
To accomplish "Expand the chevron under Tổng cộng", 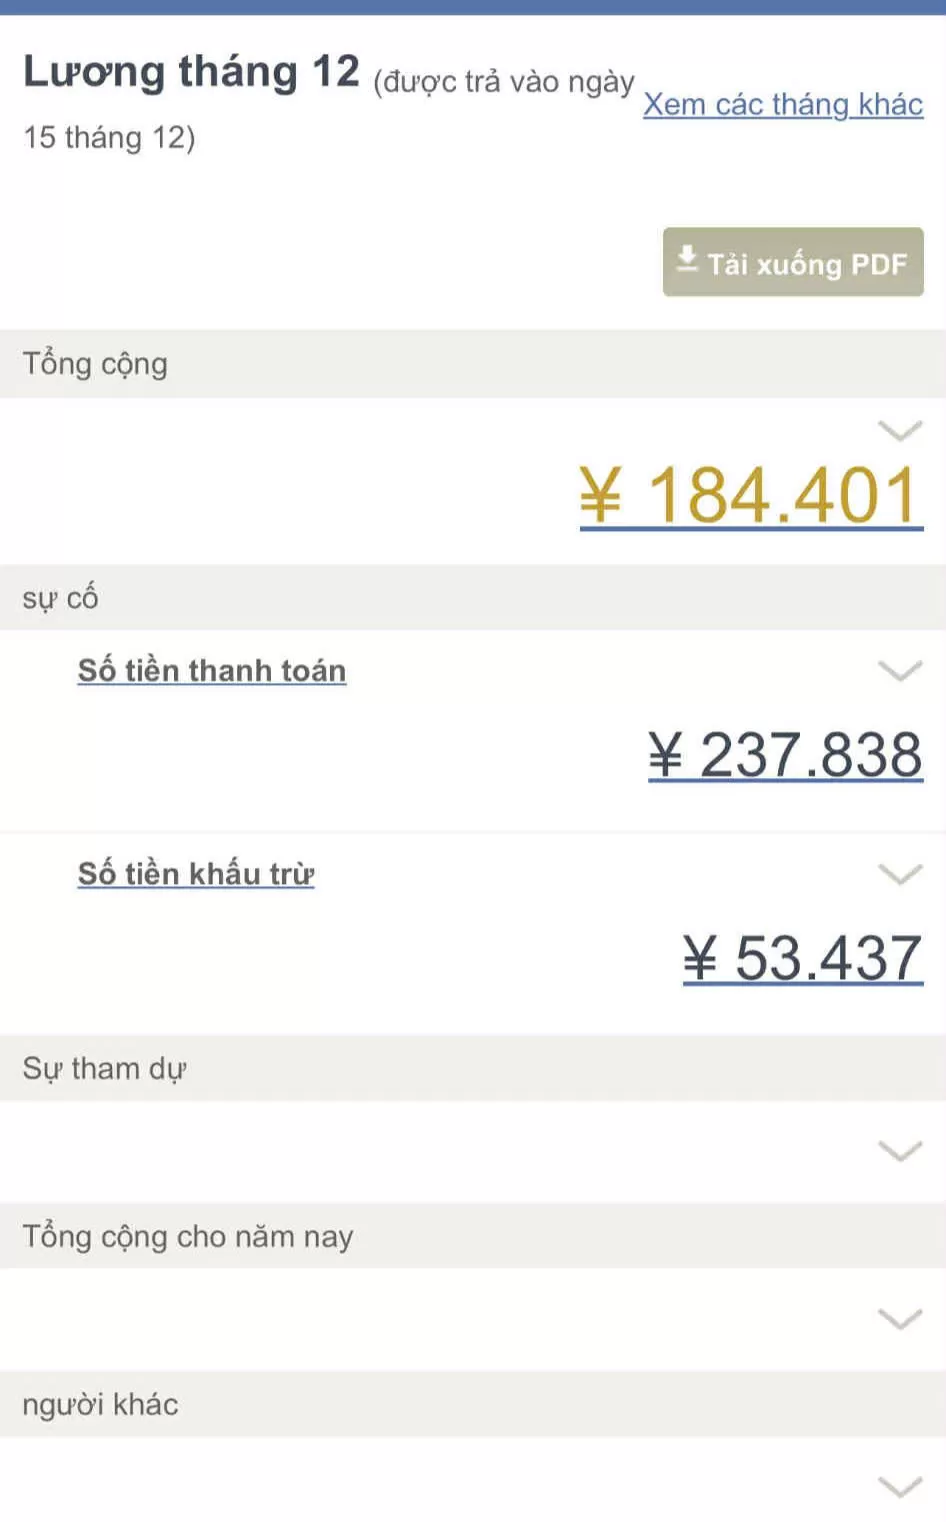I will tap(899, 431).
